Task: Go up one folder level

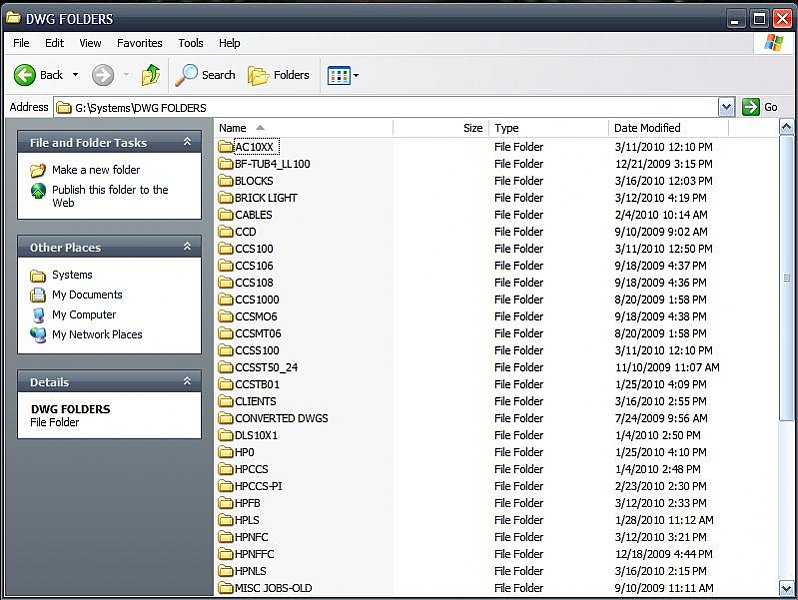Action: click(x=151, y=75)
